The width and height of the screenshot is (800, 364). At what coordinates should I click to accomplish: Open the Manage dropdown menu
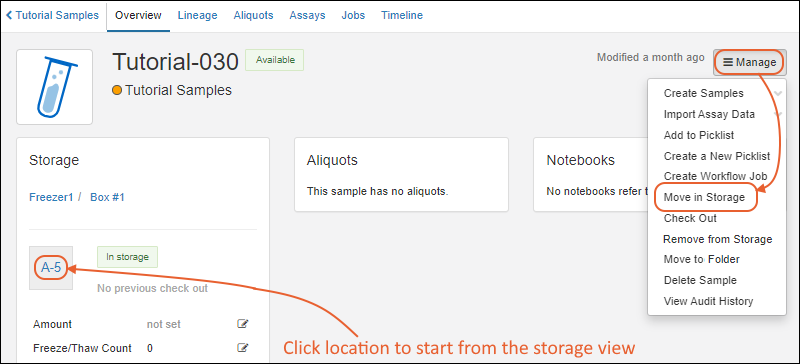[749, 62]
